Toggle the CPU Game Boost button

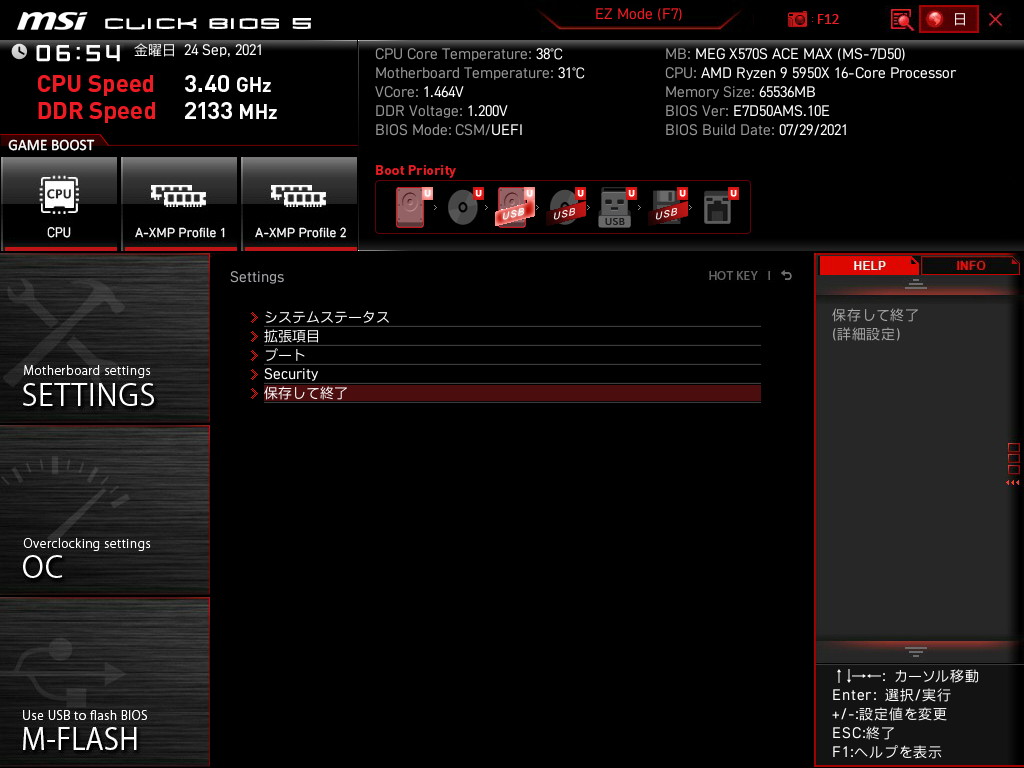coord(59,203)
